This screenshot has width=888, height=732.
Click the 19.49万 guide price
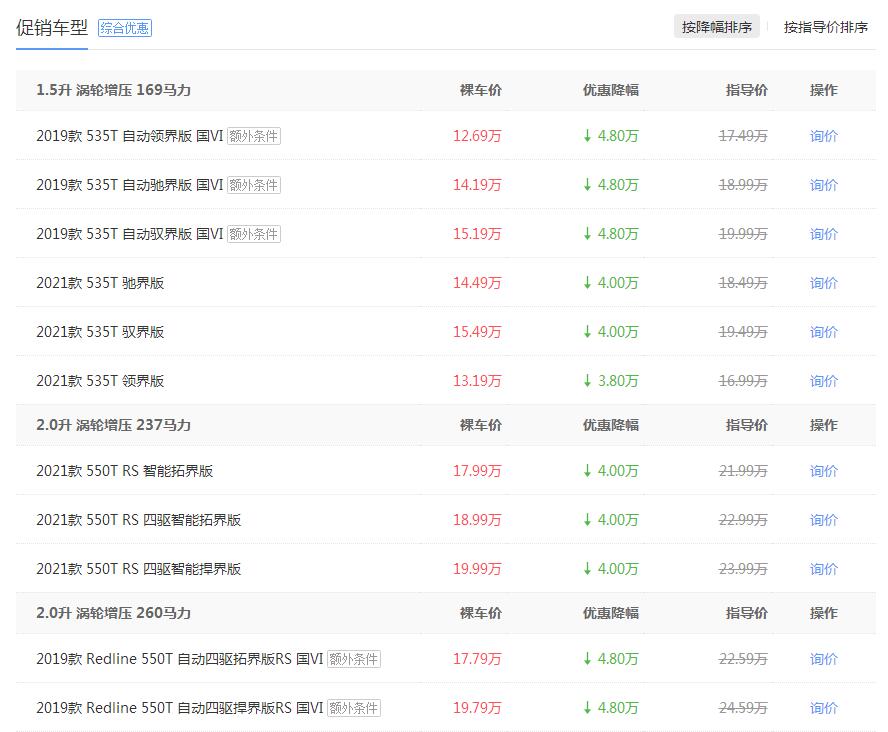click(x=743, y=332)
